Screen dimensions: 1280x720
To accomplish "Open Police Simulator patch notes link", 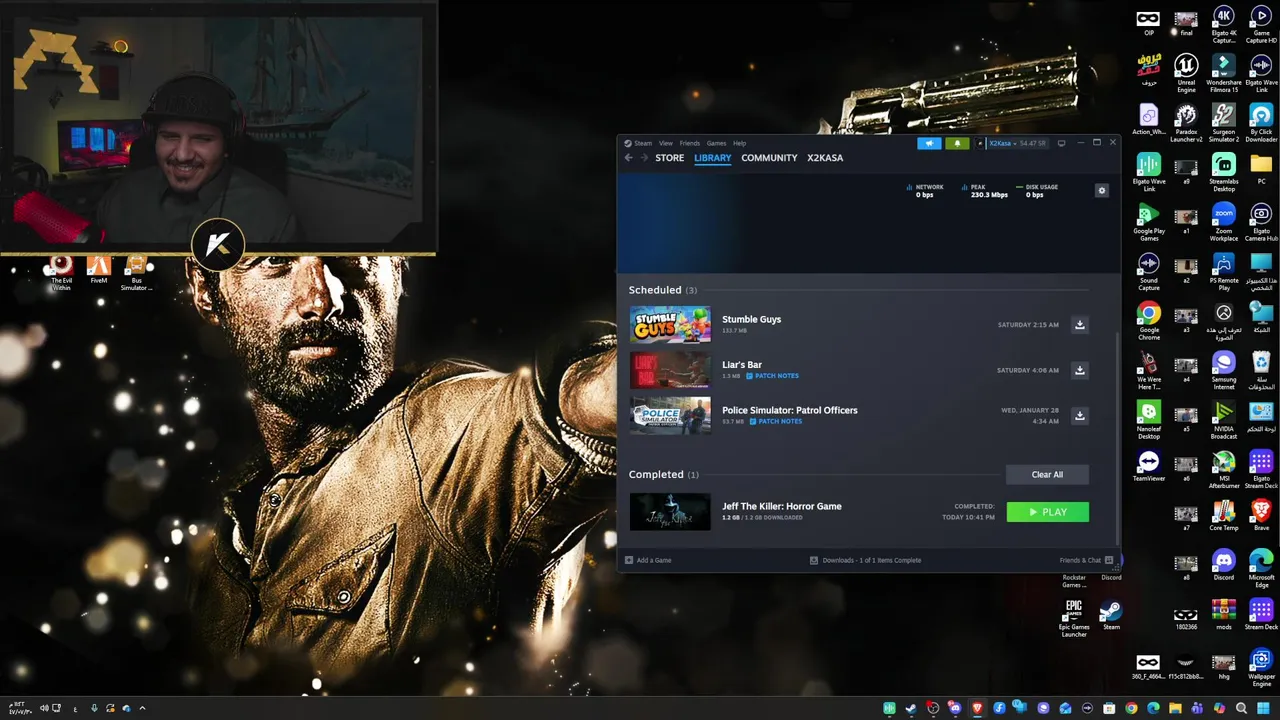I will (x=776, y=421).
